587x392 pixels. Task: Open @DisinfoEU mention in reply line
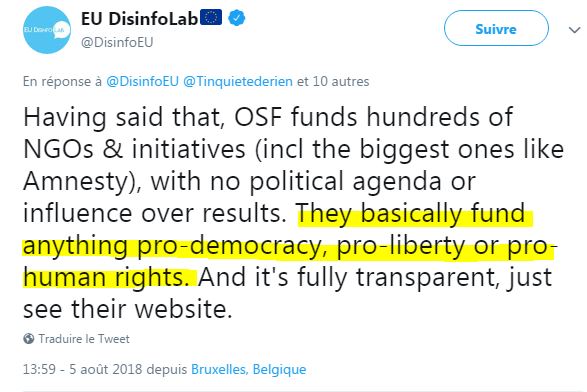[143, 81]
